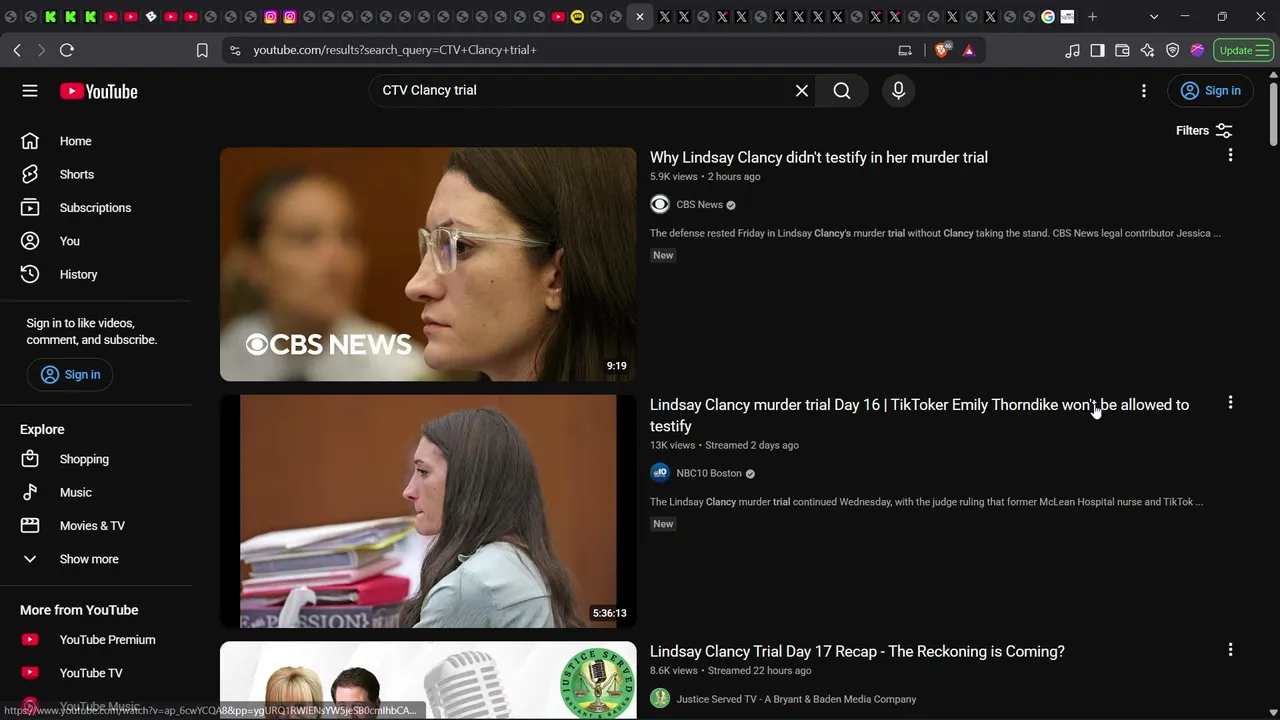Launch the Leo AI sparkle icon

(x=1147, y=50)
